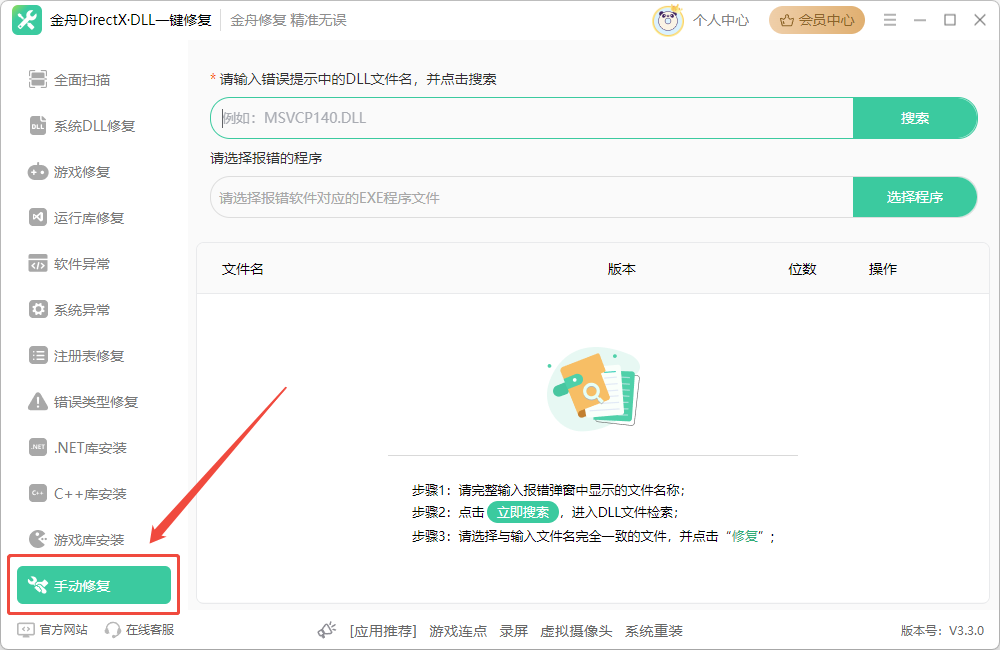Click the 搜索 button

point(915,118)
